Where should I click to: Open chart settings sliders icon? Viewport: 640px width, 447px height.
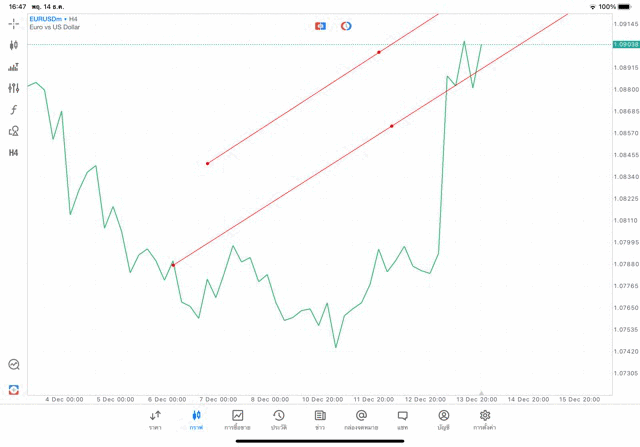pyautogui.click(x=14, y=88)
